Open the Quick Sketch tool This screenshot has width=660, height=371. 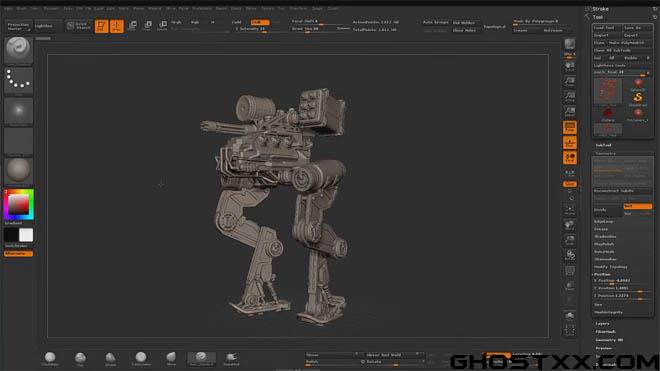79,26
